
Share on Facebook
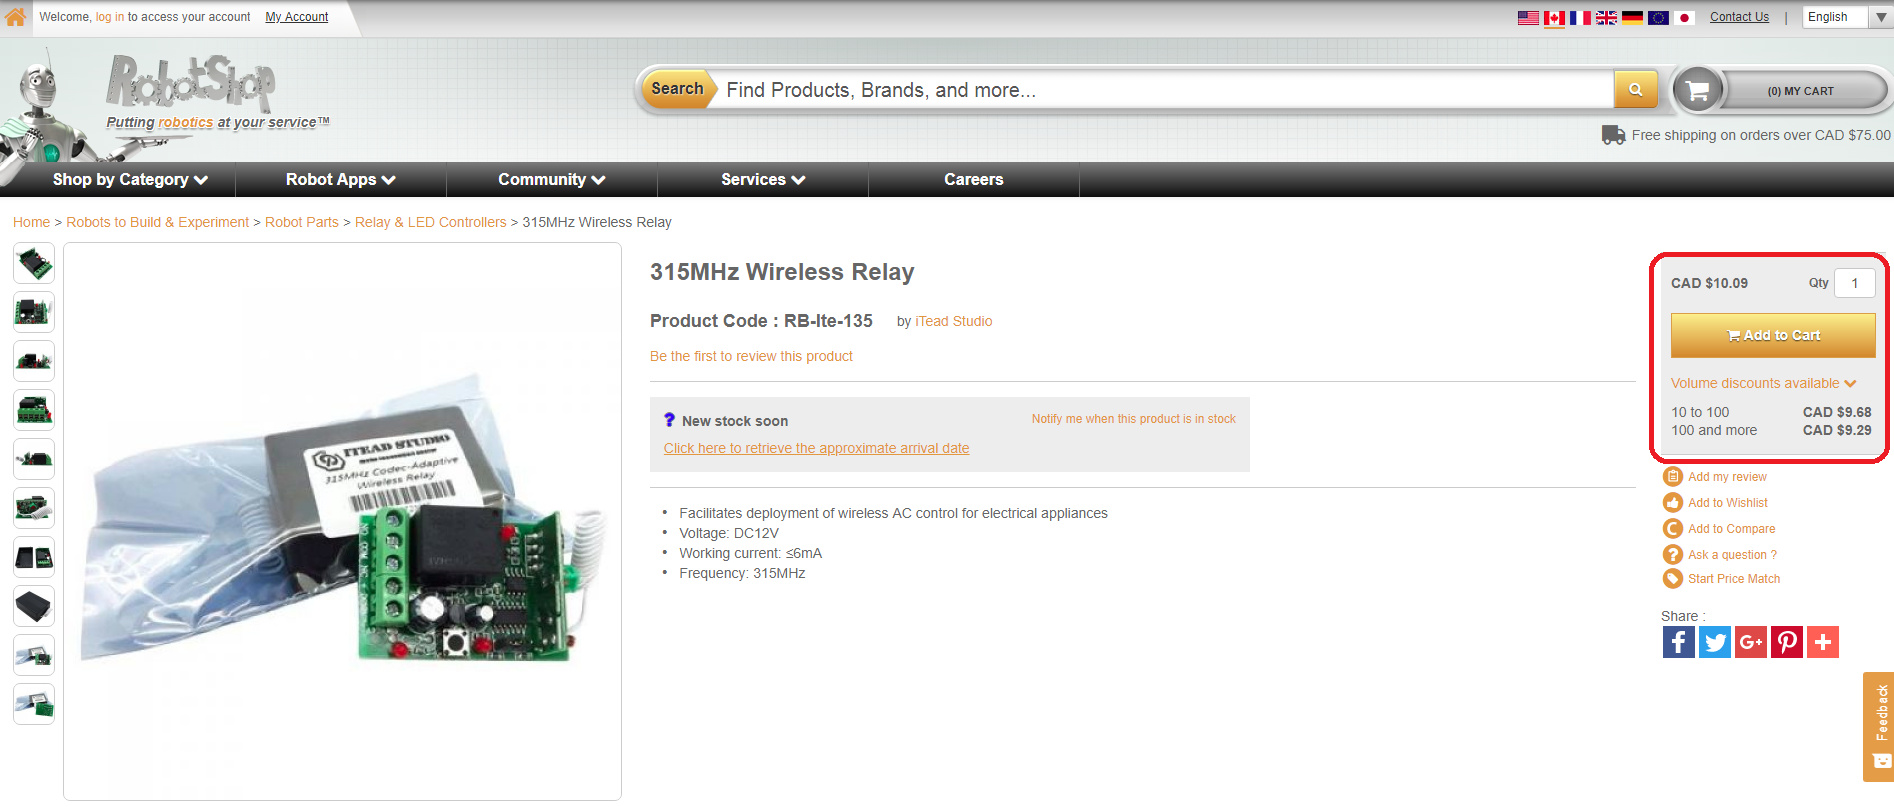tap(1679, 642)
